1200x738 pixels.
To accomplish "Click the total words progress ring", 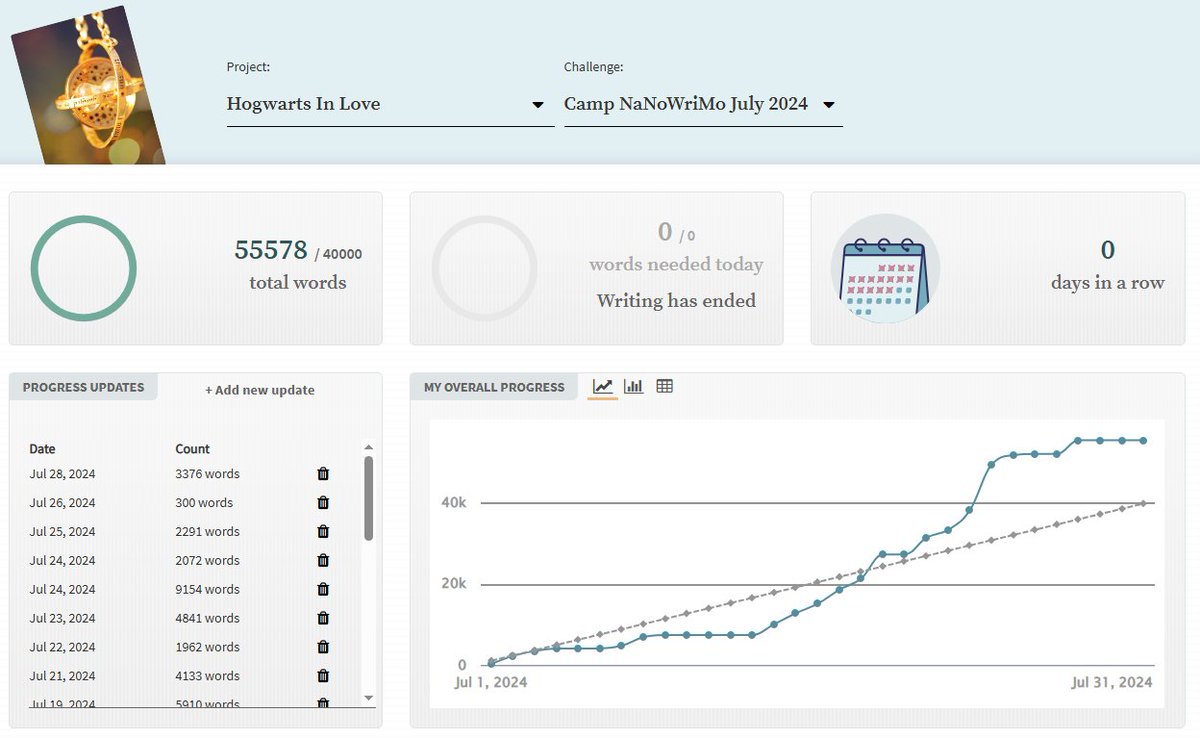I will pyautogui.click(x=83, y=268).
